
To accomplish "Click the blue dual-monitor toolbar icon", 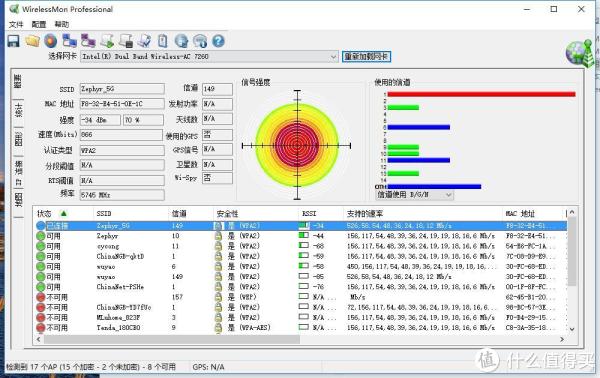I will pyautogui.click(x=70, y=41).
